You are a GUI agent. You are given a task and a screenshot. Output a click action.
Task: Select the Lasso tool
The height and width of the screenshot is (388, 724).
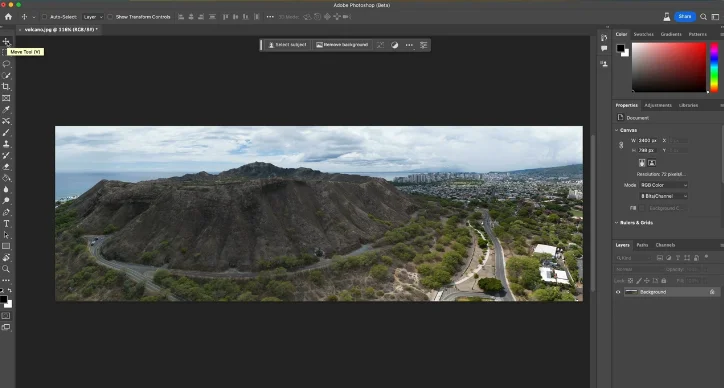(x=6, y=64)
